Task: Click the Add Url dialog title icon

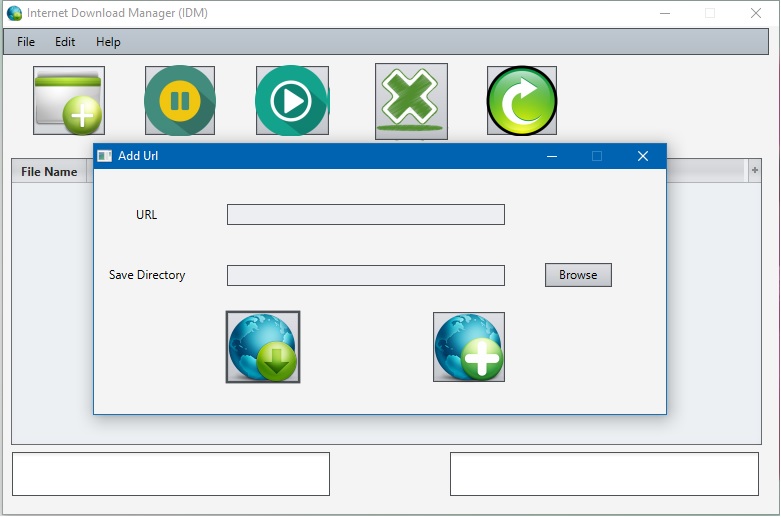Action: point(105,156)
